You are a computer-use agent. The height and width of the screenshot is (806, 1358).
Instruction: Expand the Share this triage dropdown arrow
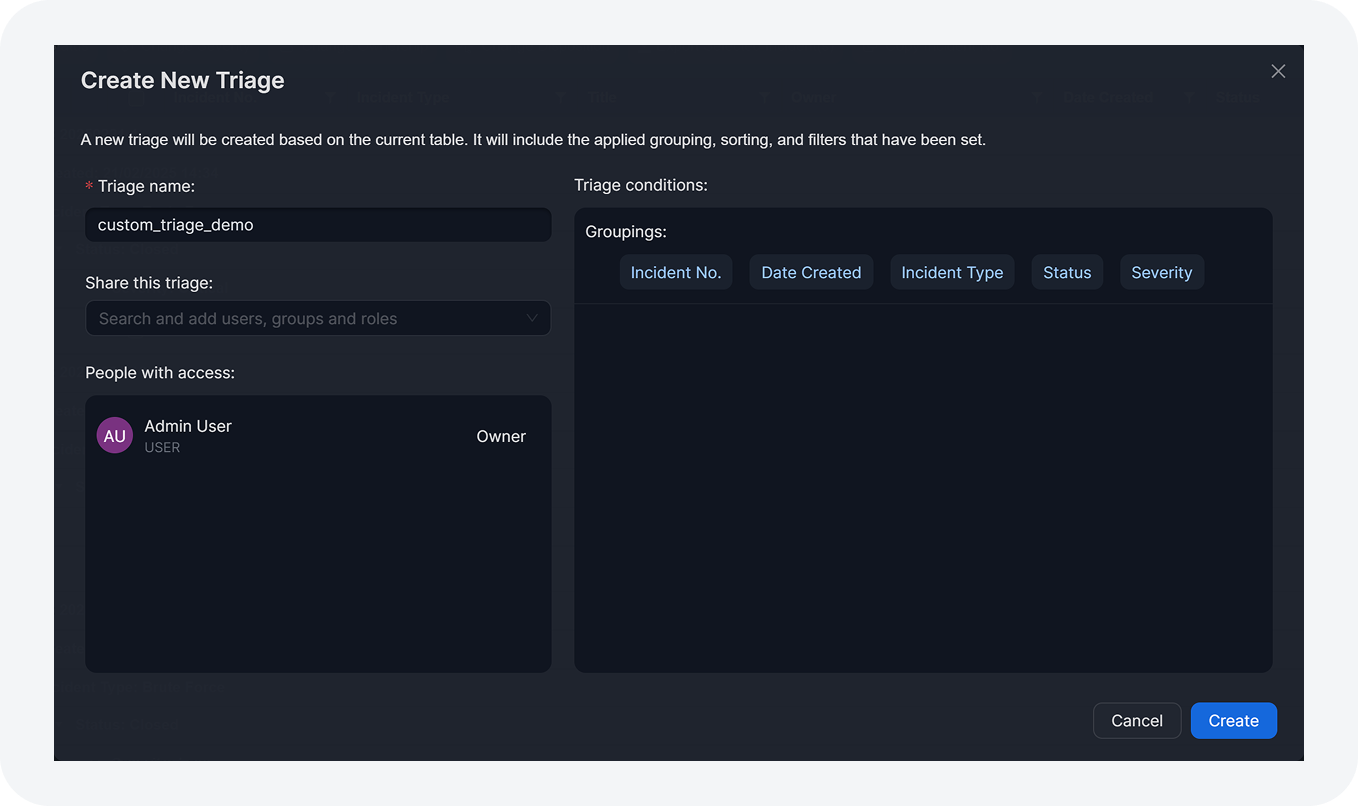coord(532,319)
